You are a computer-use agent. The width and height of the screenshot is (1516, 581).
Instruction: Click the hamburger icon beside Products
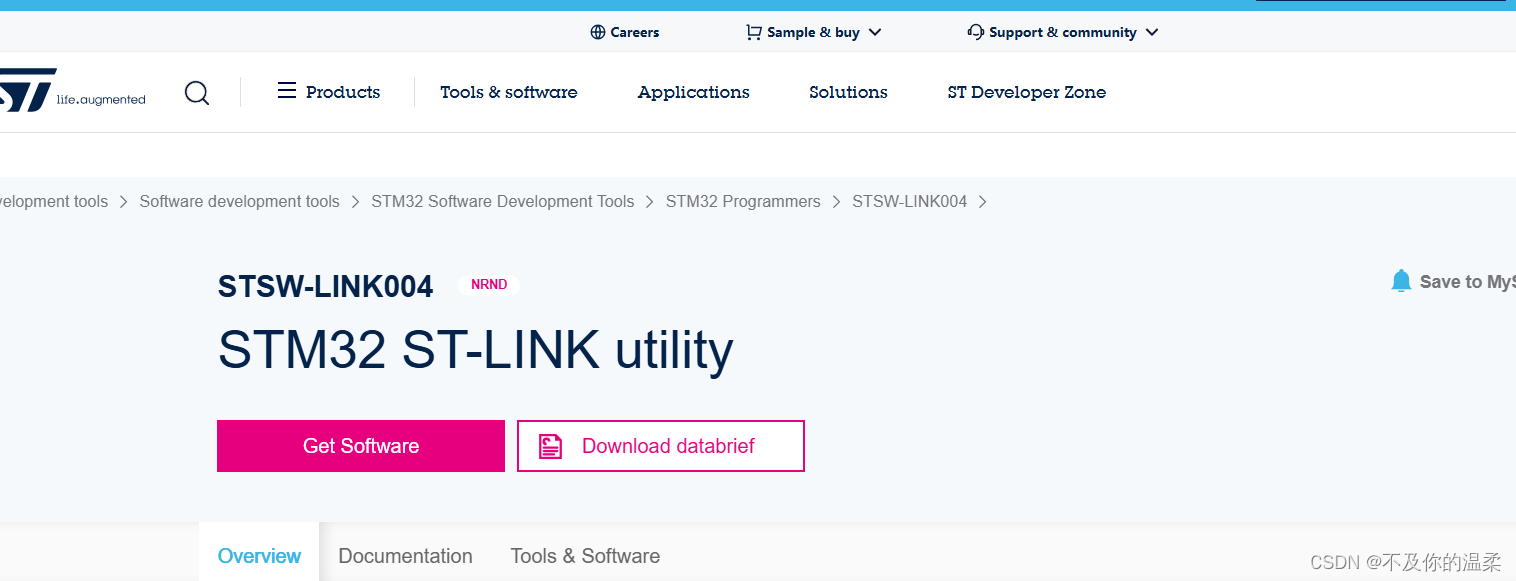[287, 91]
